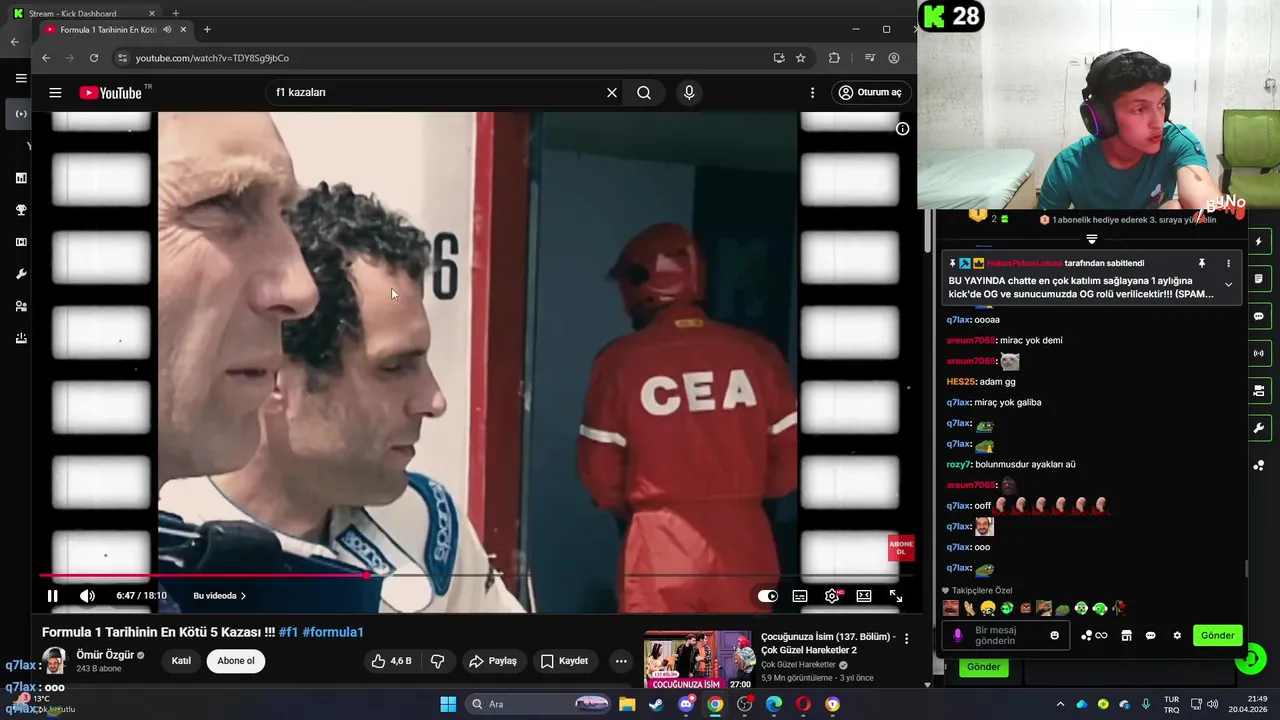
Task: Switch player to theater mode
Action: pos(864,596)
